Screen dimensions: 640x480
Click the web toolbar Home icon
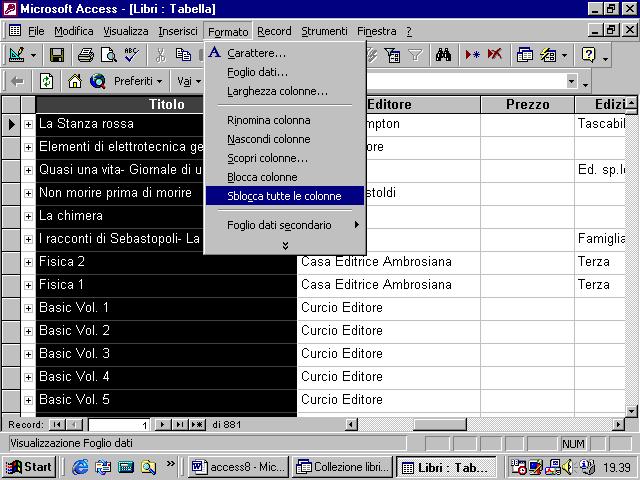(x=75, y=81)
